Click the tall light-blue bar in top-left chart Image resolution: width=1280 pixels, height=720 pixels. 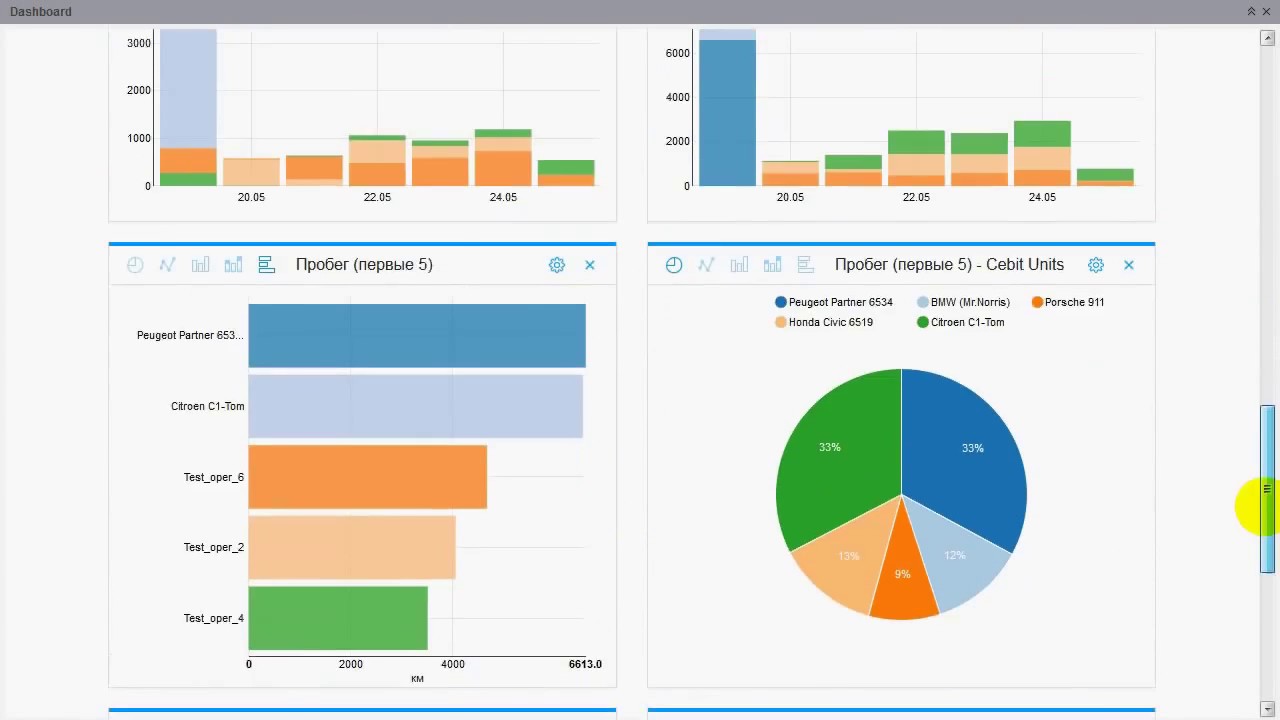pos(188,89)
